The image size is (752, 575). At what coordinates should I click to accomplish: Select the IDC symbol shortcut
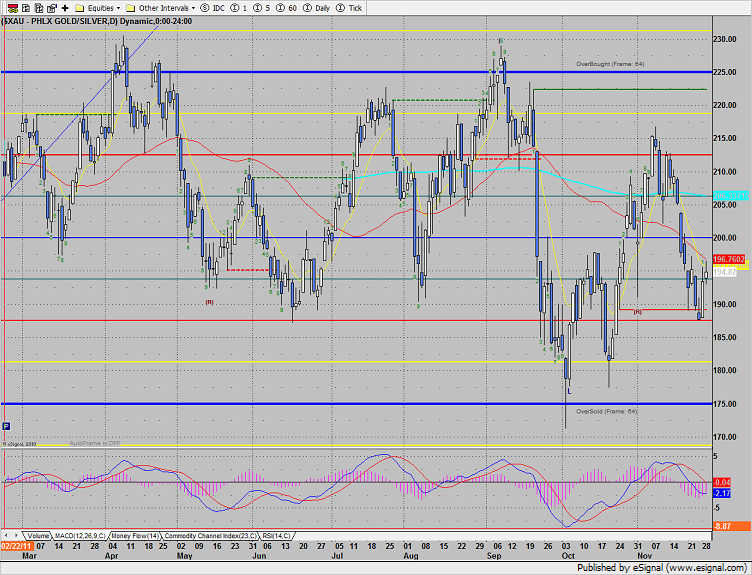coord(214,7)
